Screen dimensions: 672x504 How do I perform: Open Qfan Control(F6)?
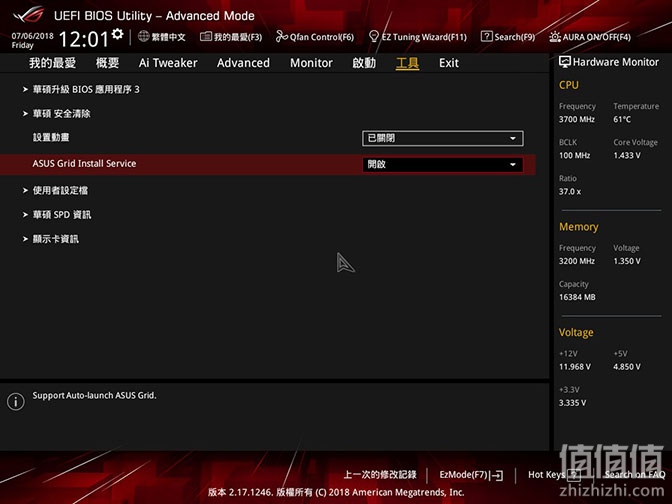click(322, 37)
